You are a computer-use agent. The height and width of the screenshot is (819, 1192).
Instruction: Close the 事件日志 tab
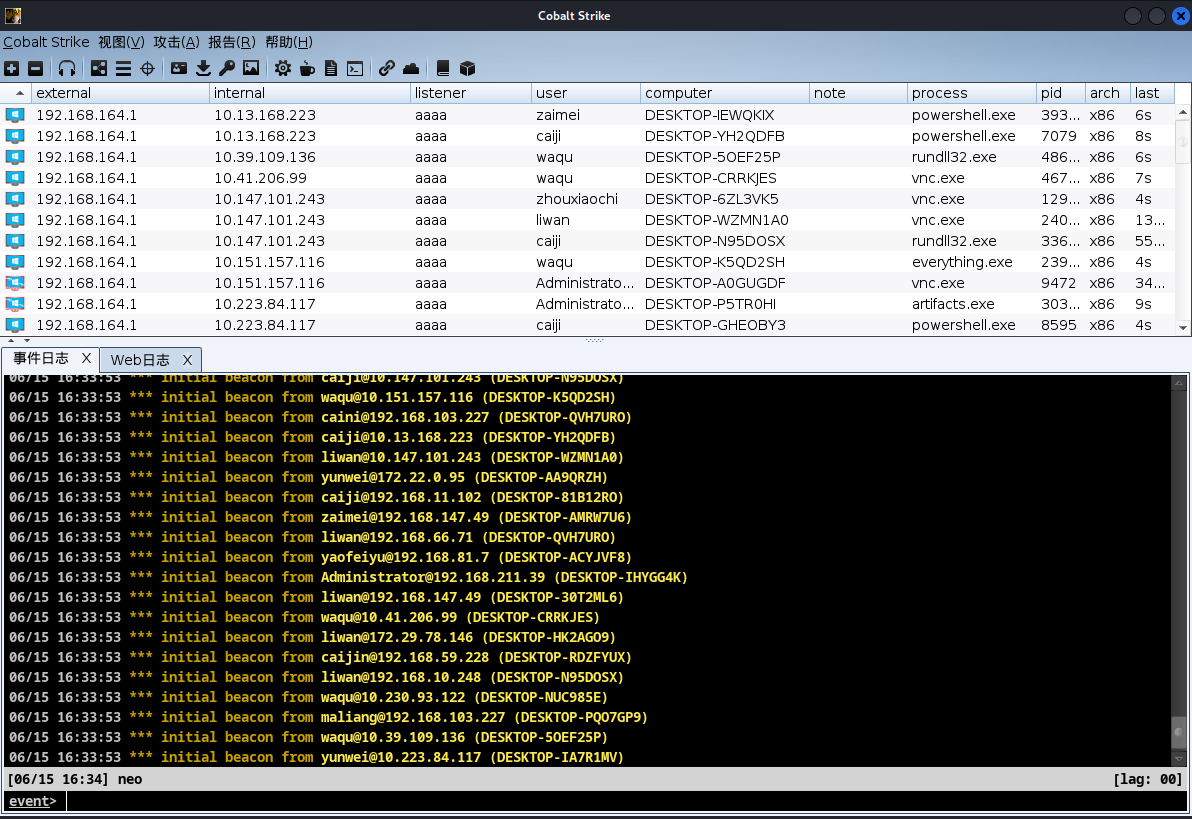pos(86,358)
